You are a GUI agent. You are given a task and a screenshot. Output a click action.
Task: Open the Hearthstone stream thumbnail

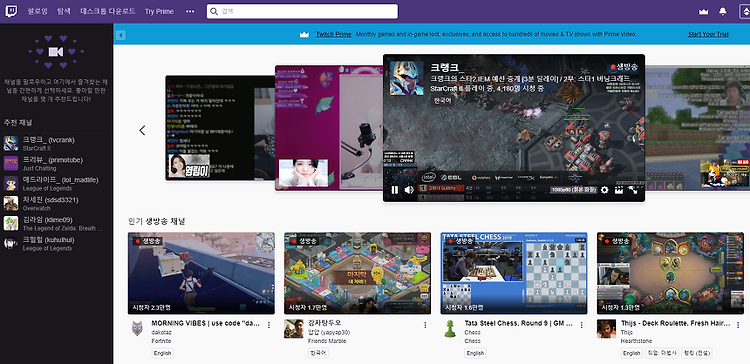[x=670, y=273]
